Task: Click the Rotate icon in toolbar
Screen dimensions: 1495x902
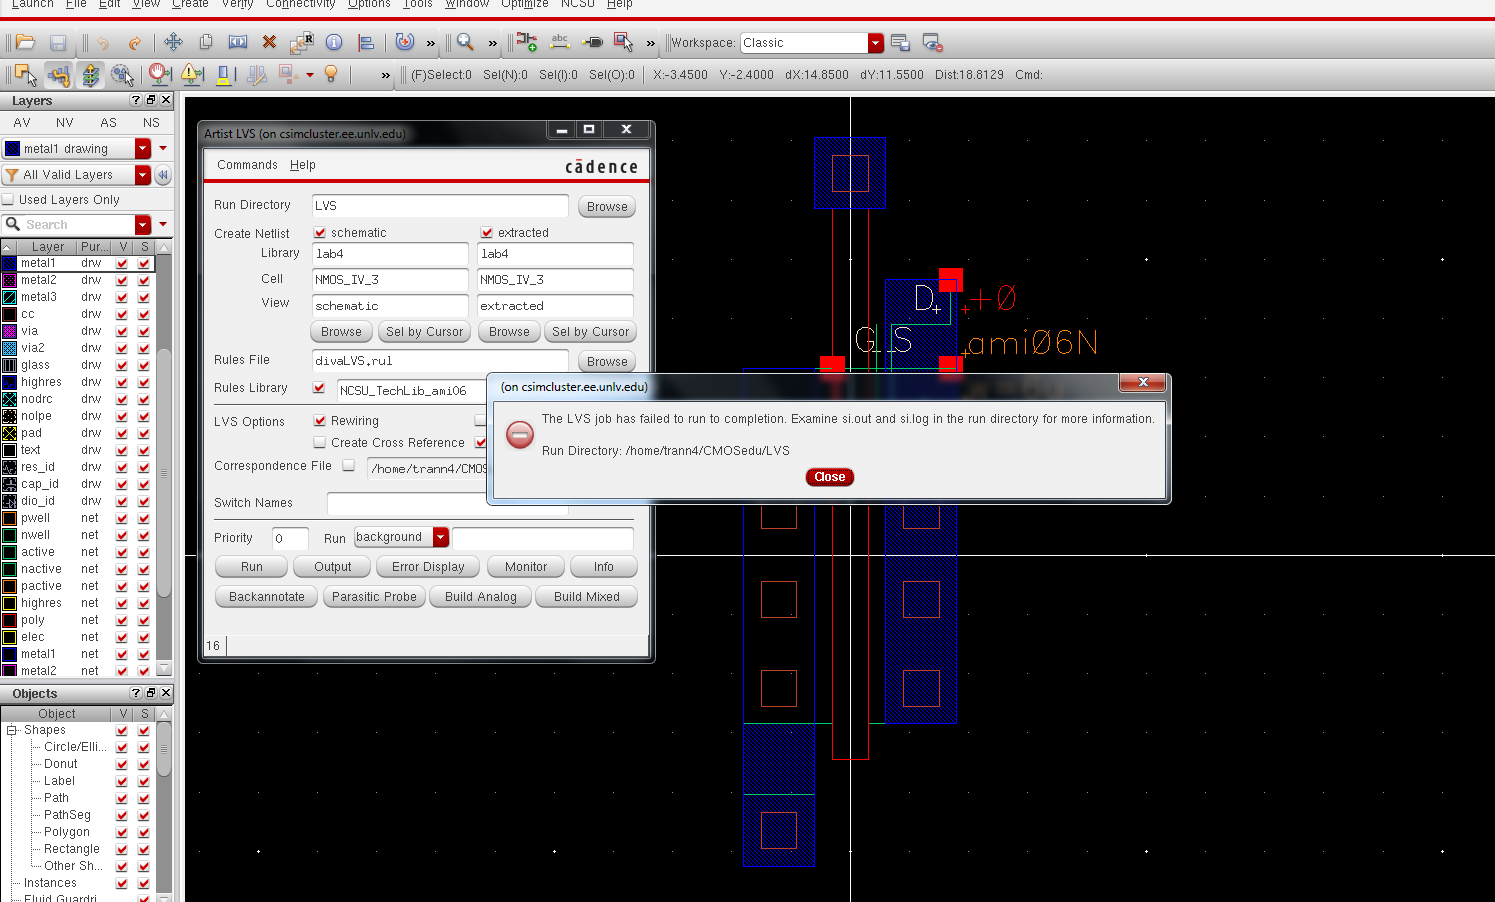Action: (x=404, y=42)
